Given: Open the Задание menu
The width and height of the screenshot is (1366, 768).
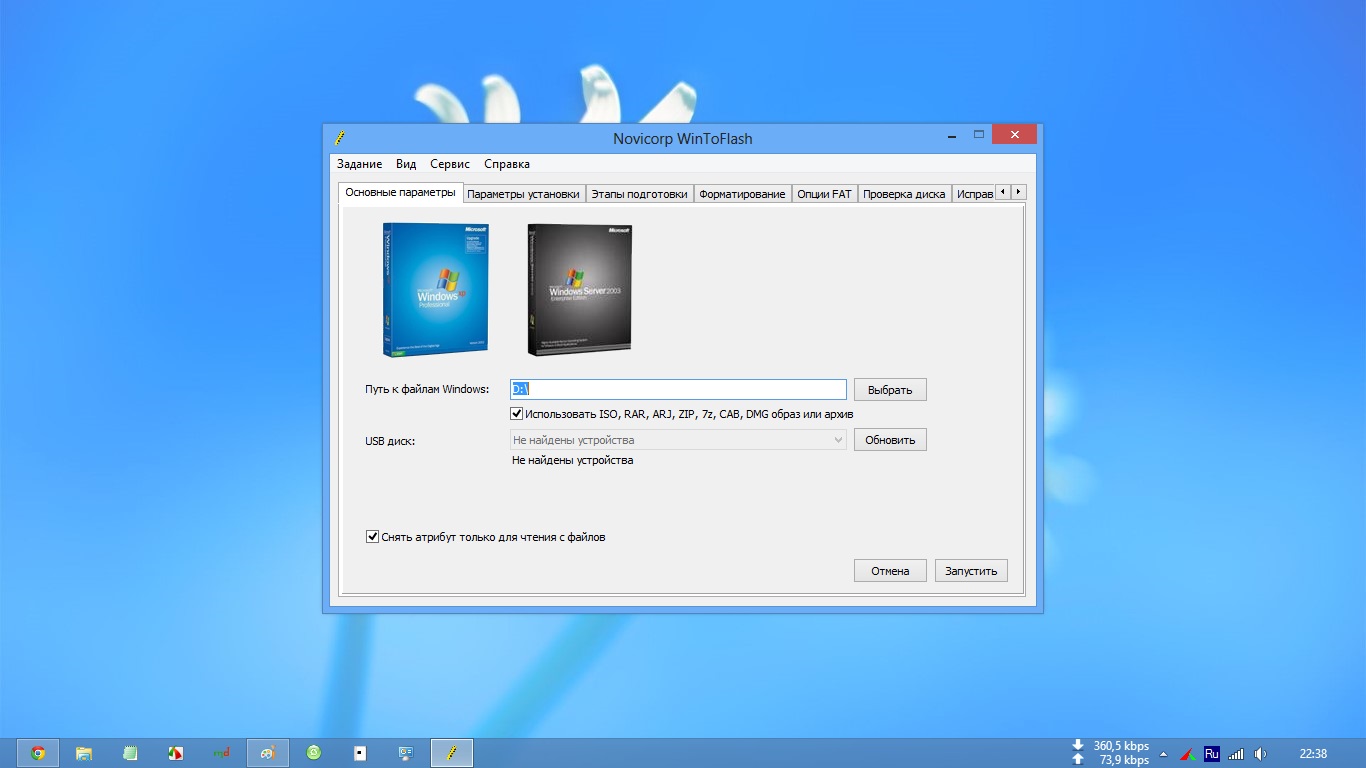Looking at the screenshot, I should 359,164.
